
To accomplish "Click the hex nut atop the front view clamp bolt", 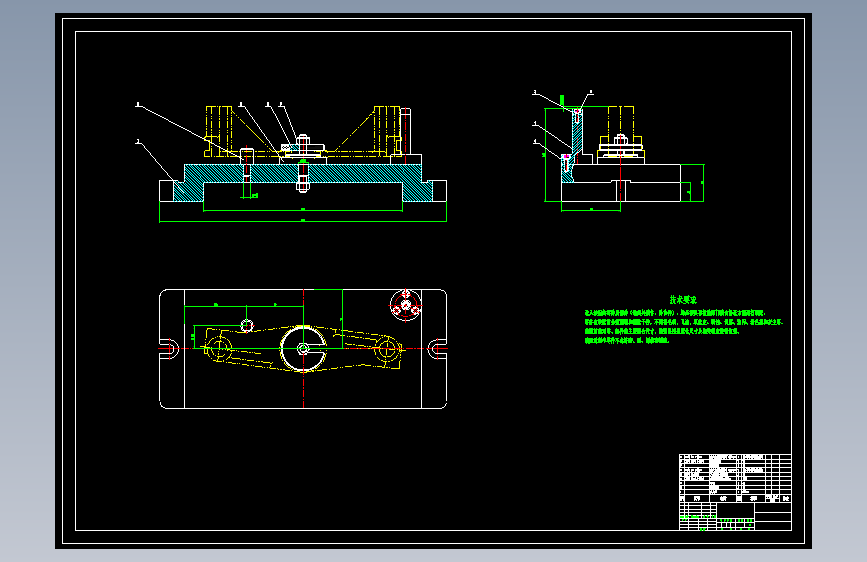I will (x=302, y=139).
